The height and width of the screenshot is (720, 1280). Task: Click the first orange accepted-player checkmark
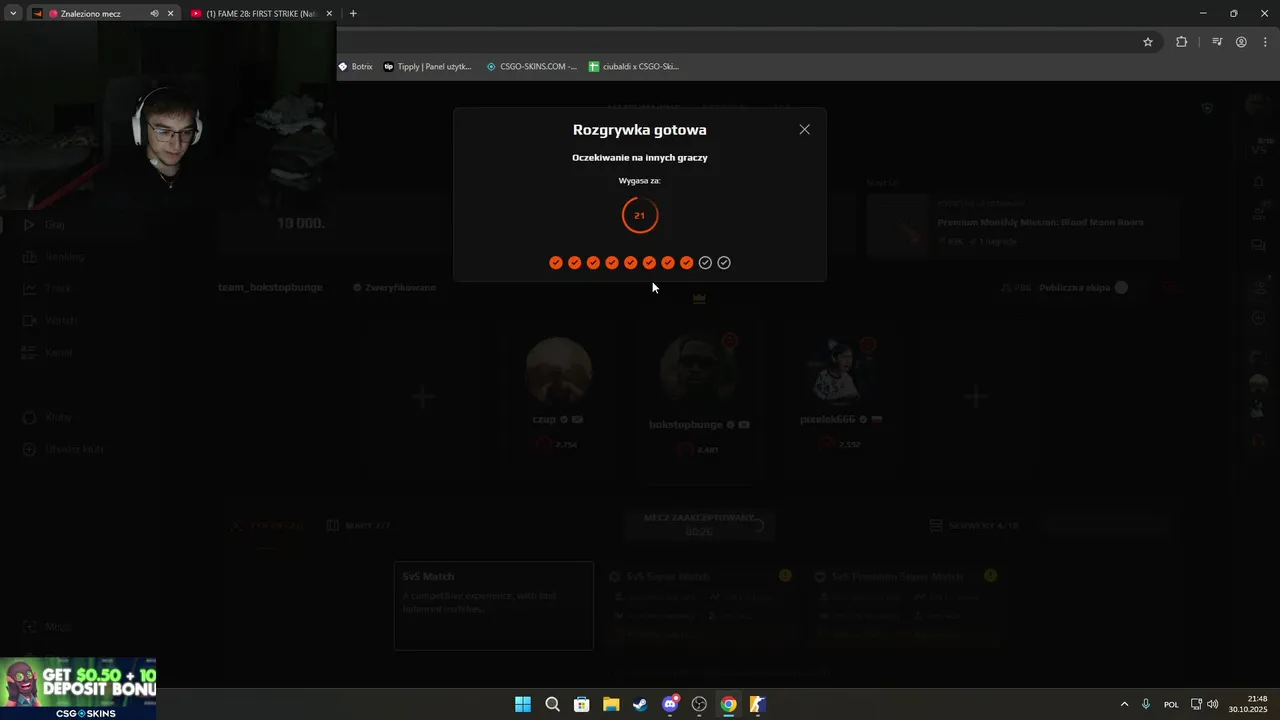point(556,262)
